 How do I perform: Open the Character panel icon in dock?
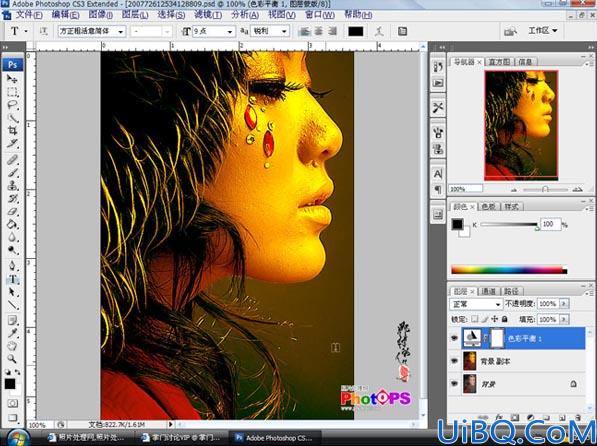(x=438, y=174)
